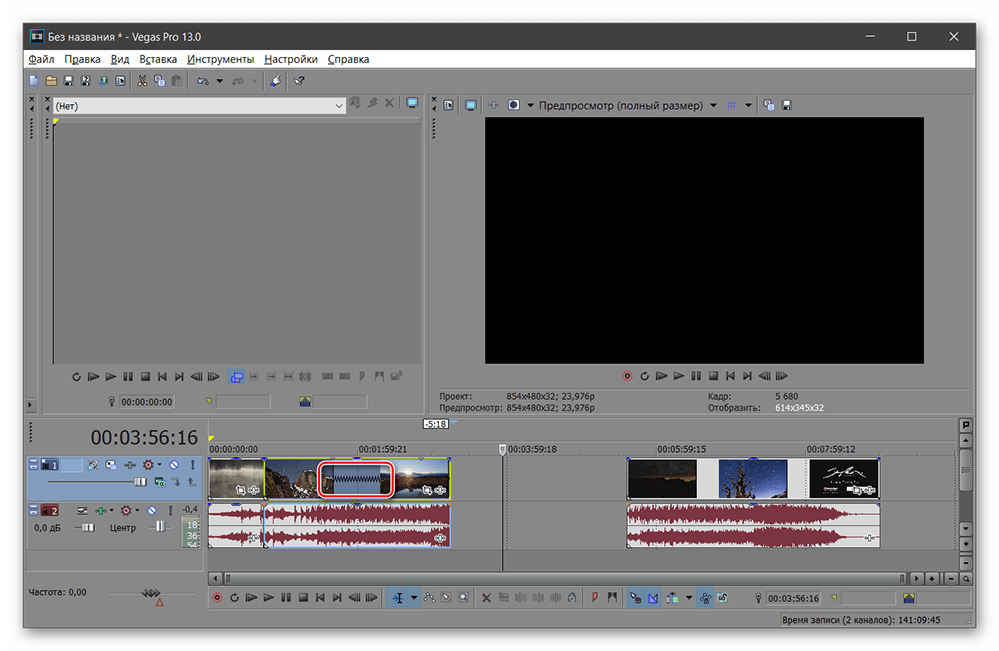Image resolution: width=999 pixels, height=651 pixels.
Task: Open the Файл menu
Action: click(41, 59)
